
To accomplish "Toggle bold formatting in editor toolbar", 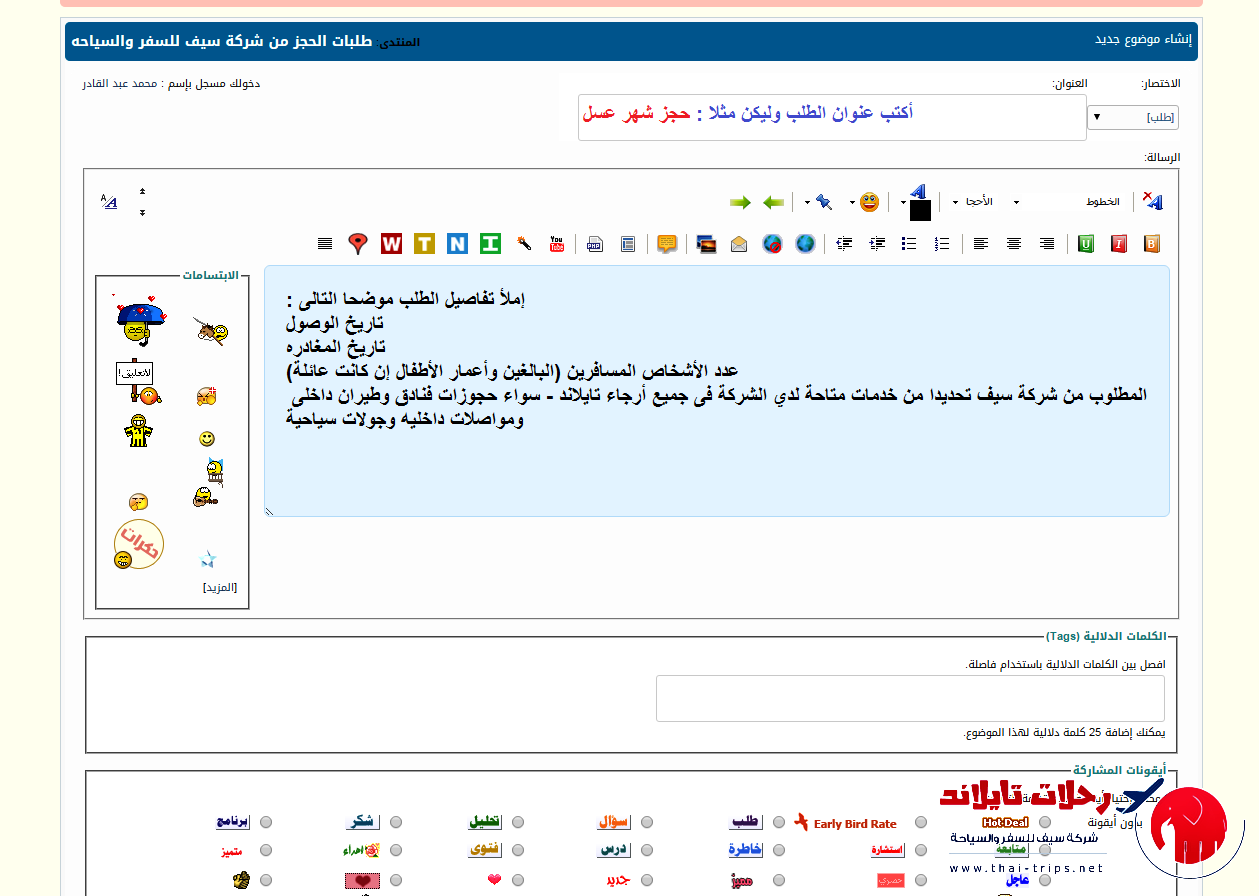I will pos(1151,243).
